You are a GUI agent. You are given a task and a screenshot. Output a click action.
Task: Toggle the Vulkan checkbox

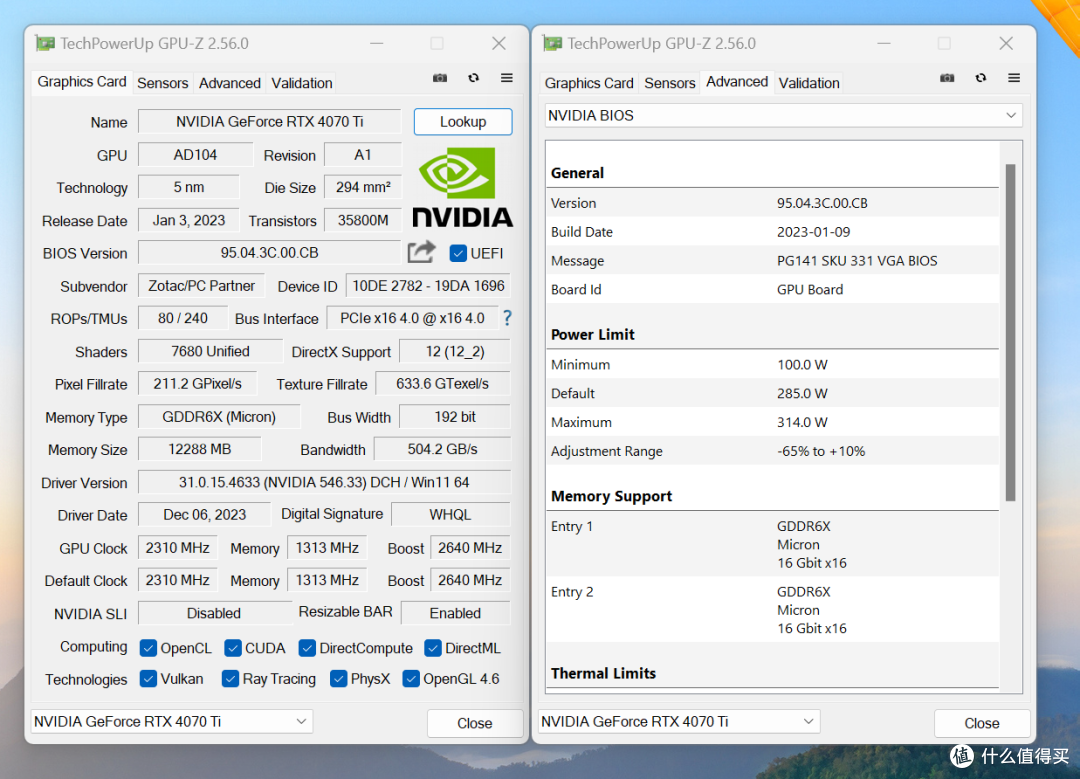coord(148,678)
